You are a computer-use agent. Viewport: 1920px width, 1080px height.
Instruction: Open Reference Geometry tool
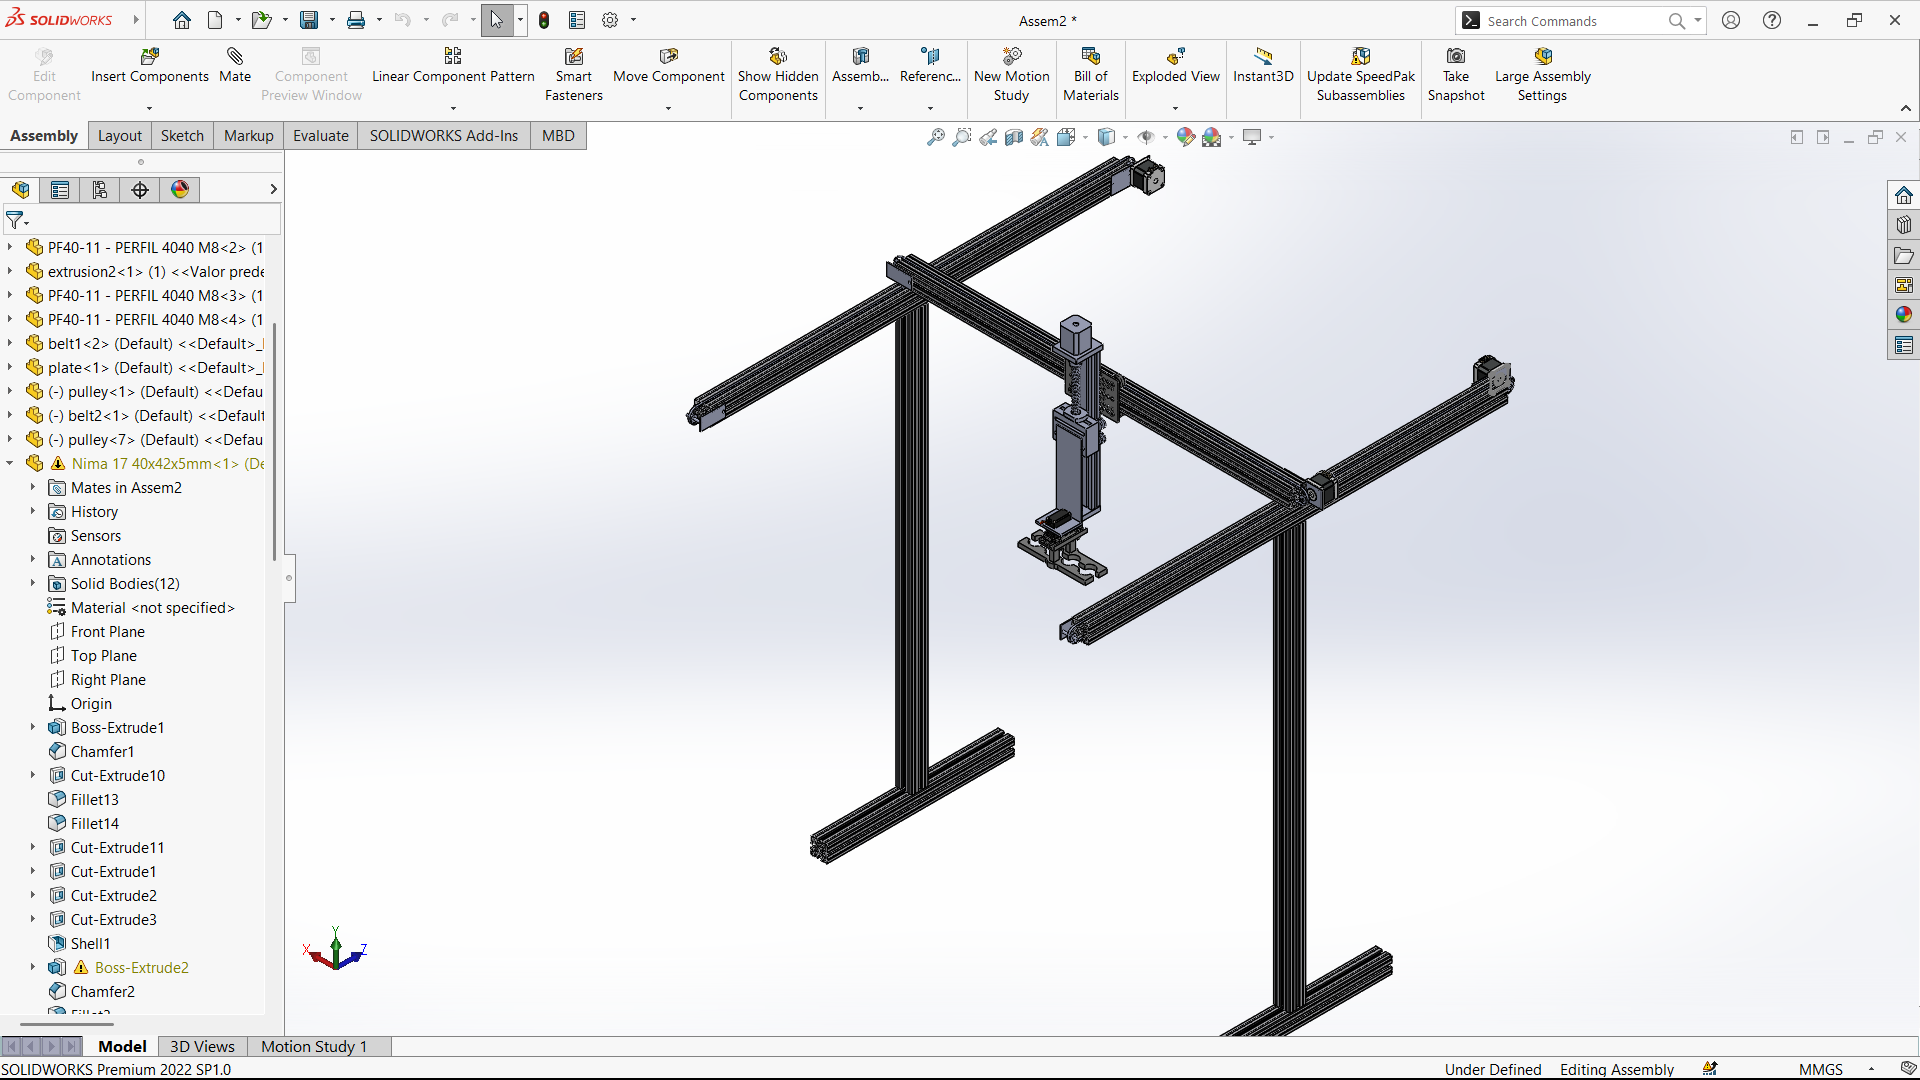tap(930, 66)
